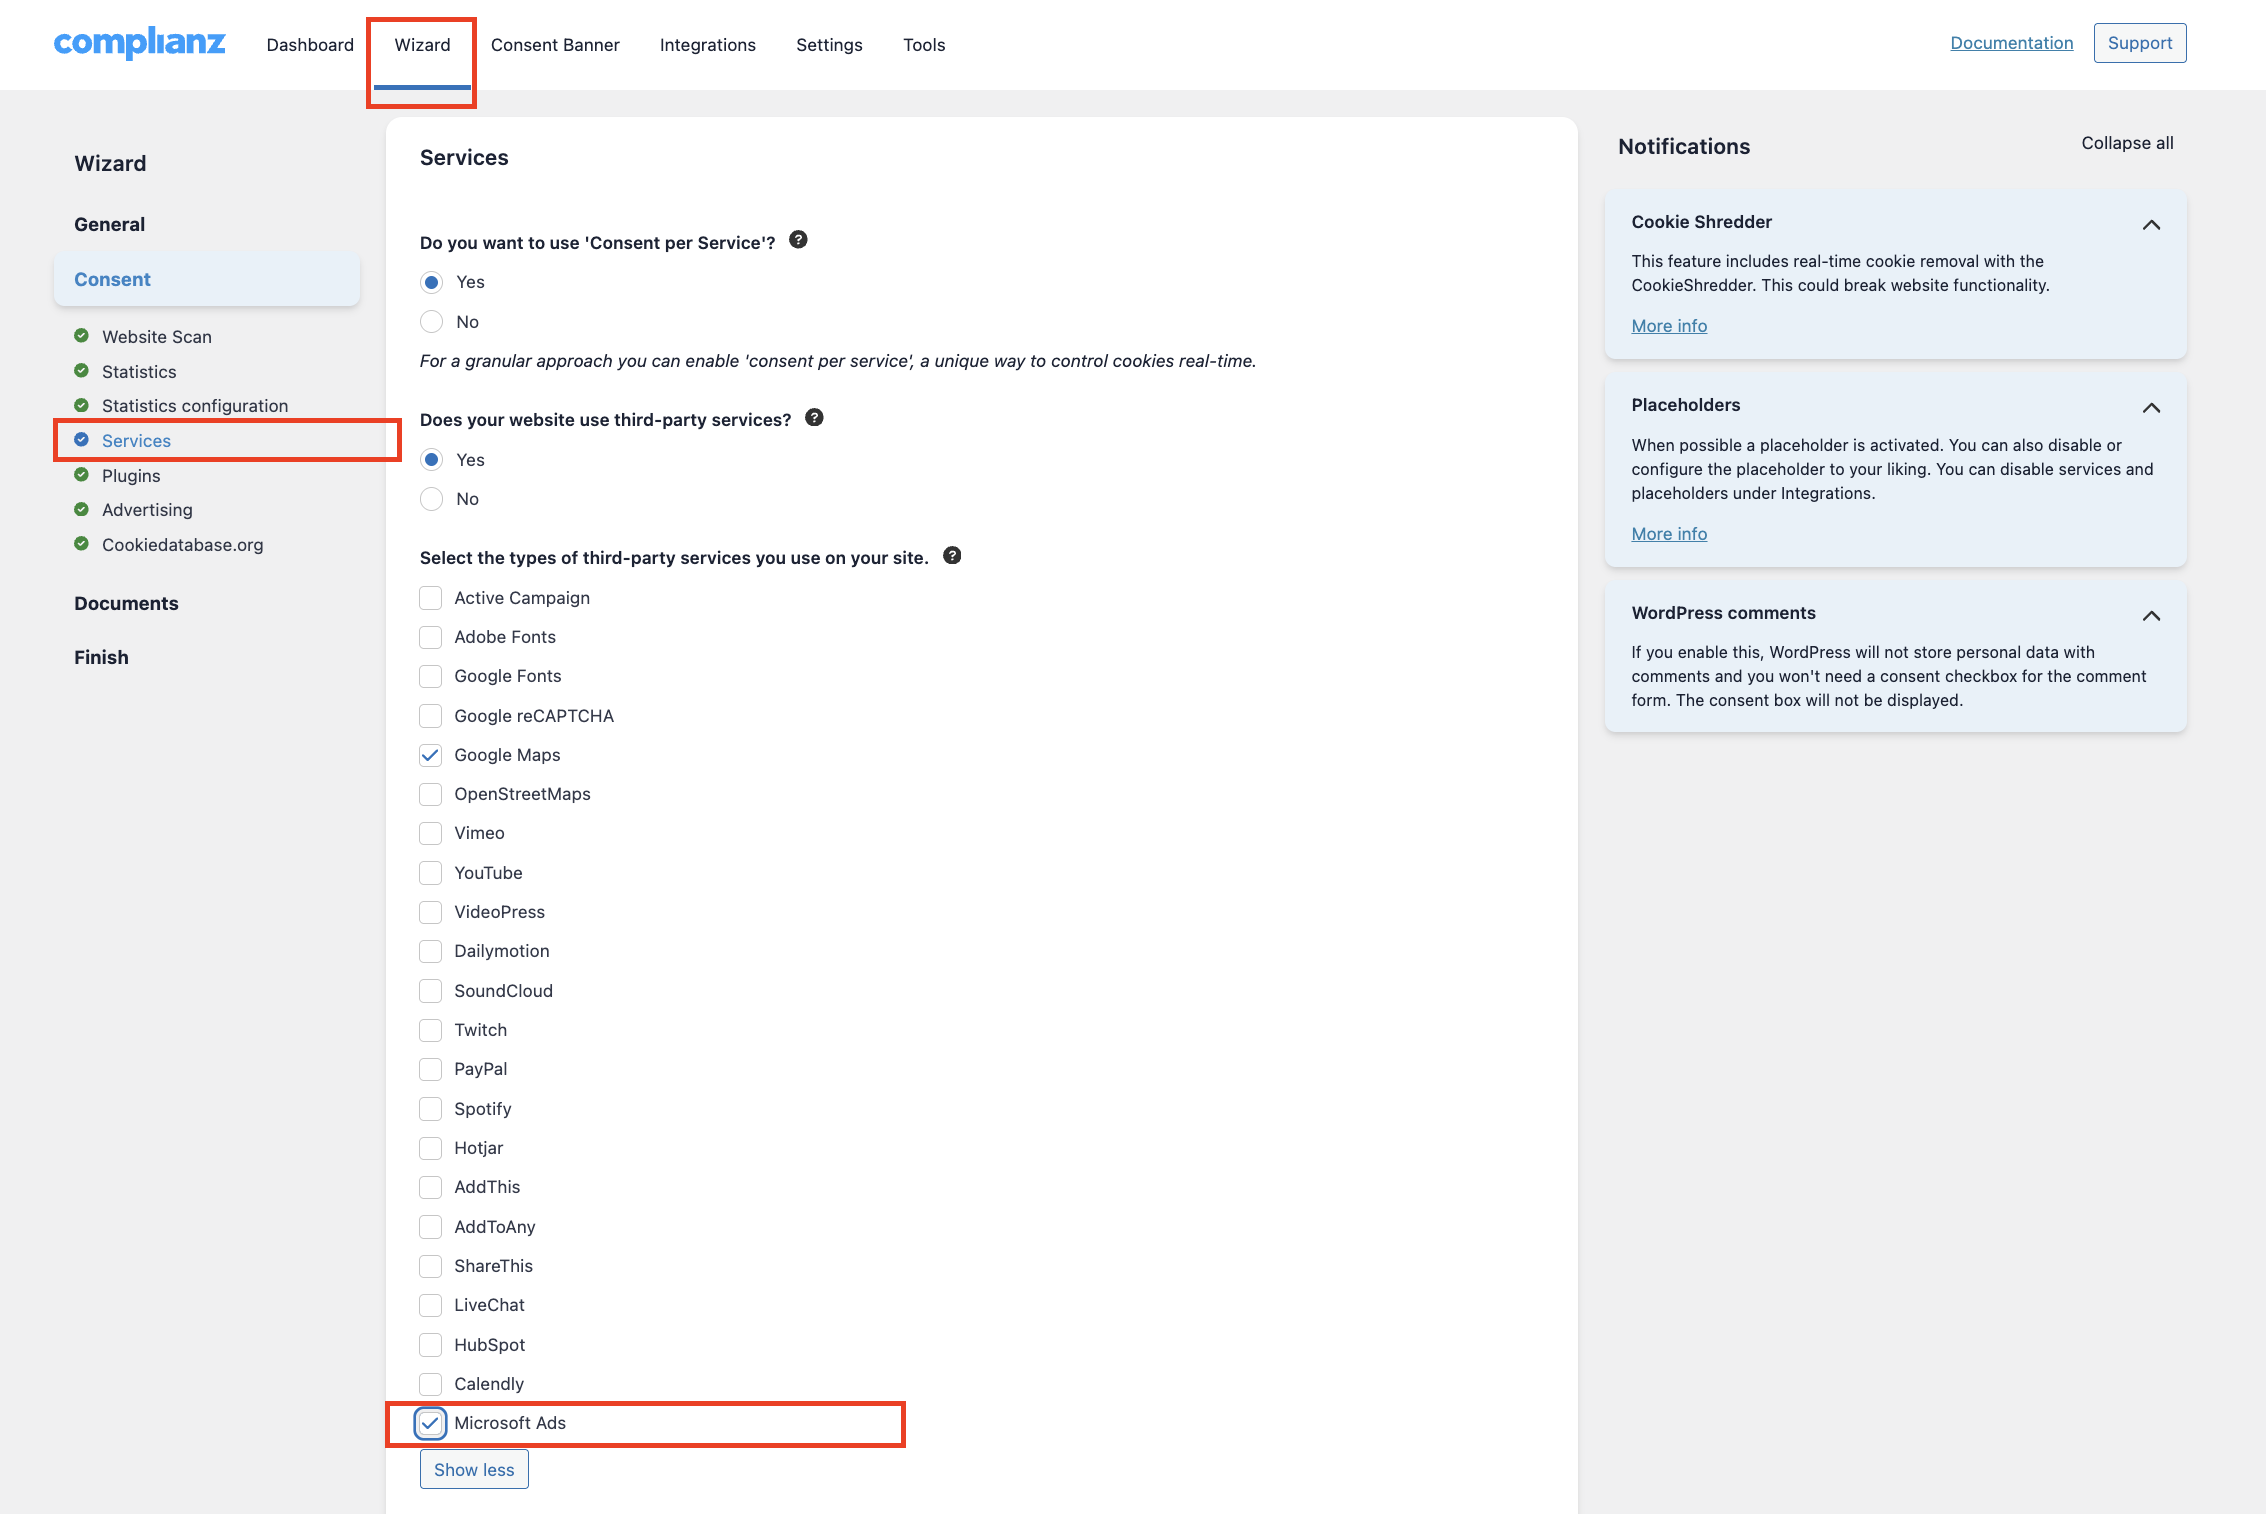Screen dimensions: 2266x1514
Task: Check the Calendly checkbox
Action: [x=430, y=1384]
